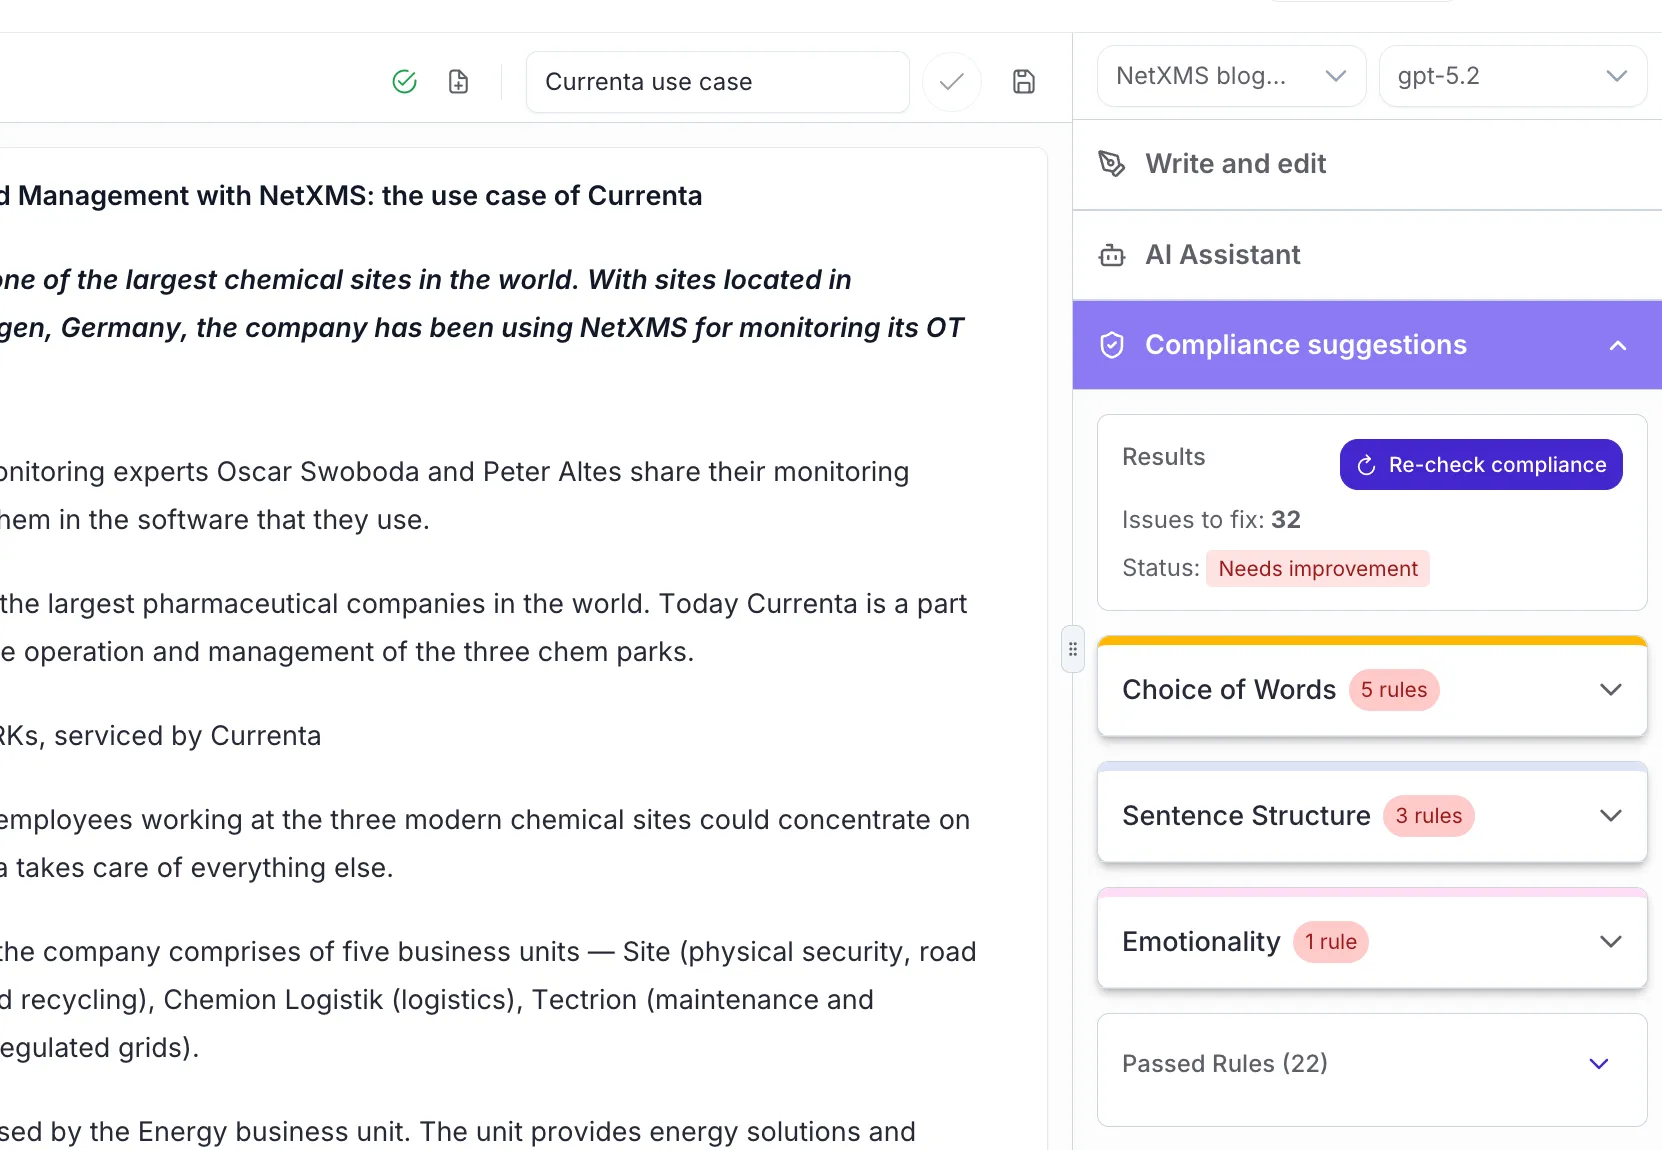
Task: Open the gpt-5.2 model selector
Action: pos(1512,76)
